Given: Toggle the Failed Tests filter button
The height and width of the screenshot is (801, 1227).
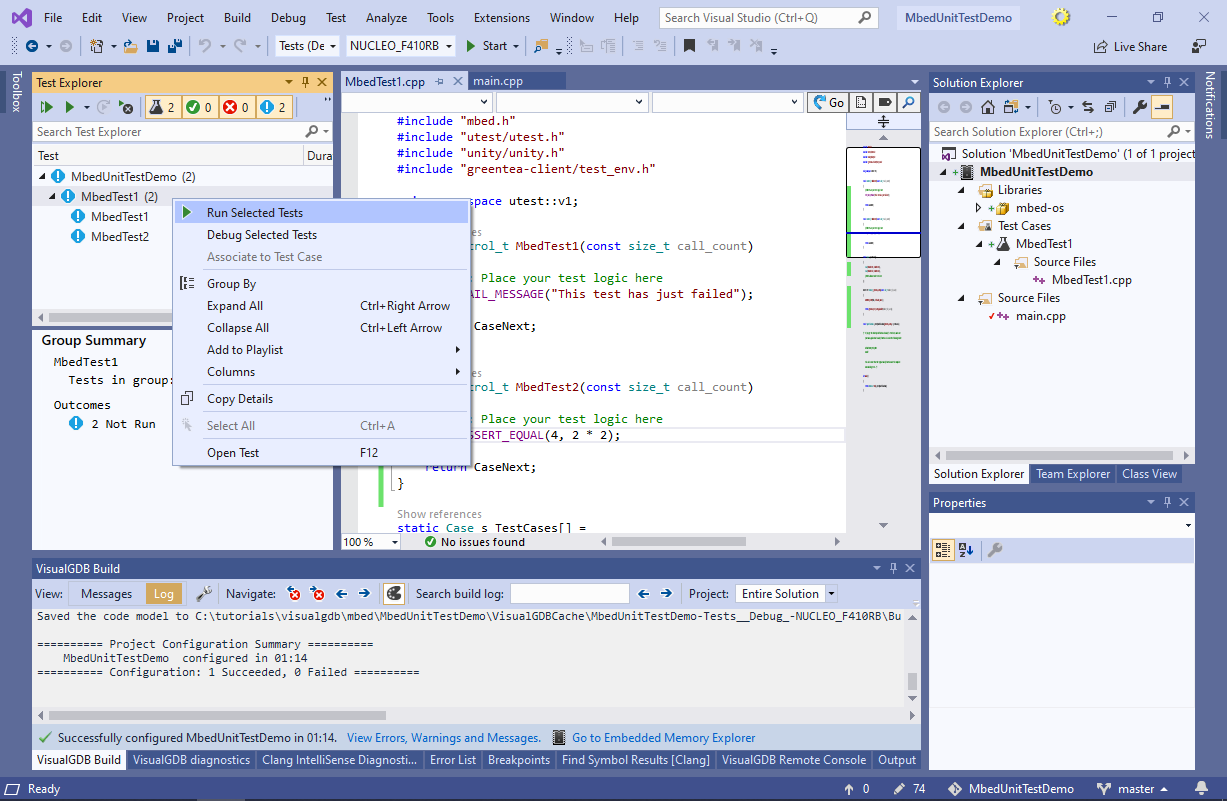Looking at the screenshot, I should tap(236, 107).
